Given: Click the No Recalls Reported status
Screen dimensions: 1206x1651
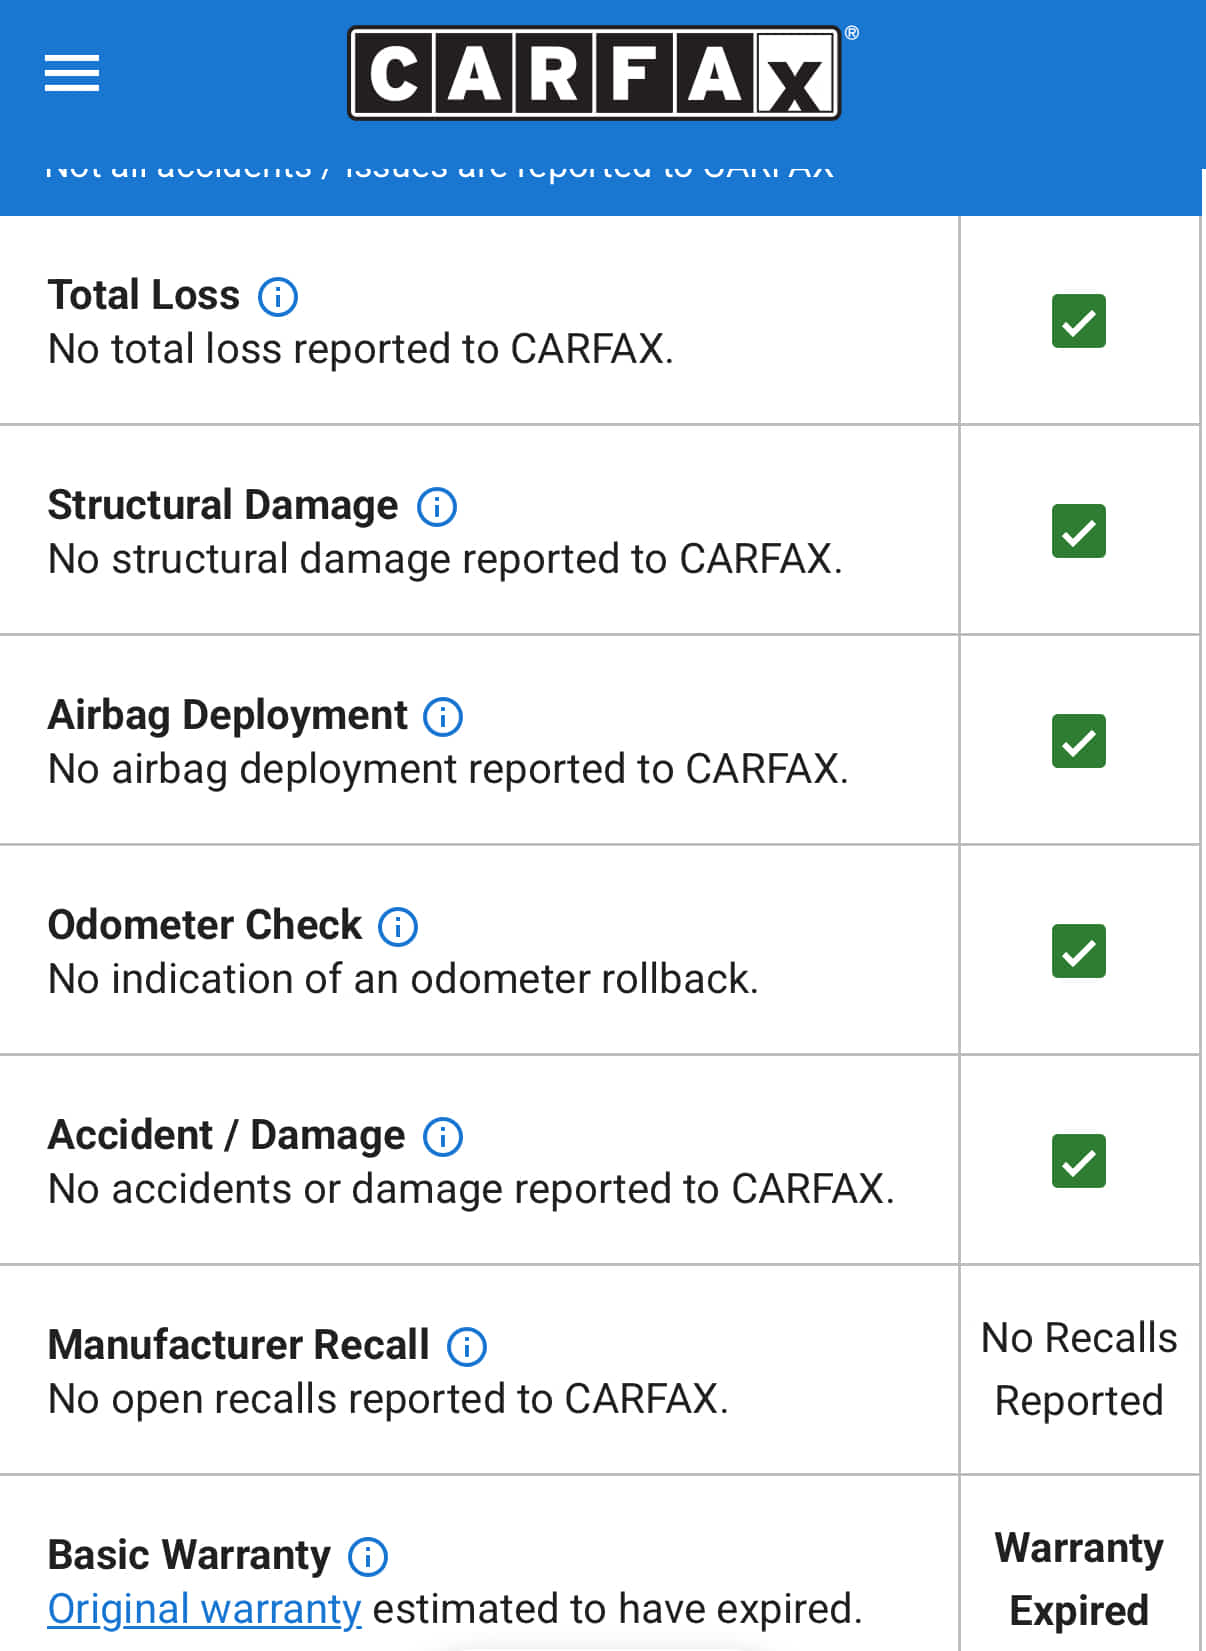Looking at the screenshot, I should click(1079, 1369).
